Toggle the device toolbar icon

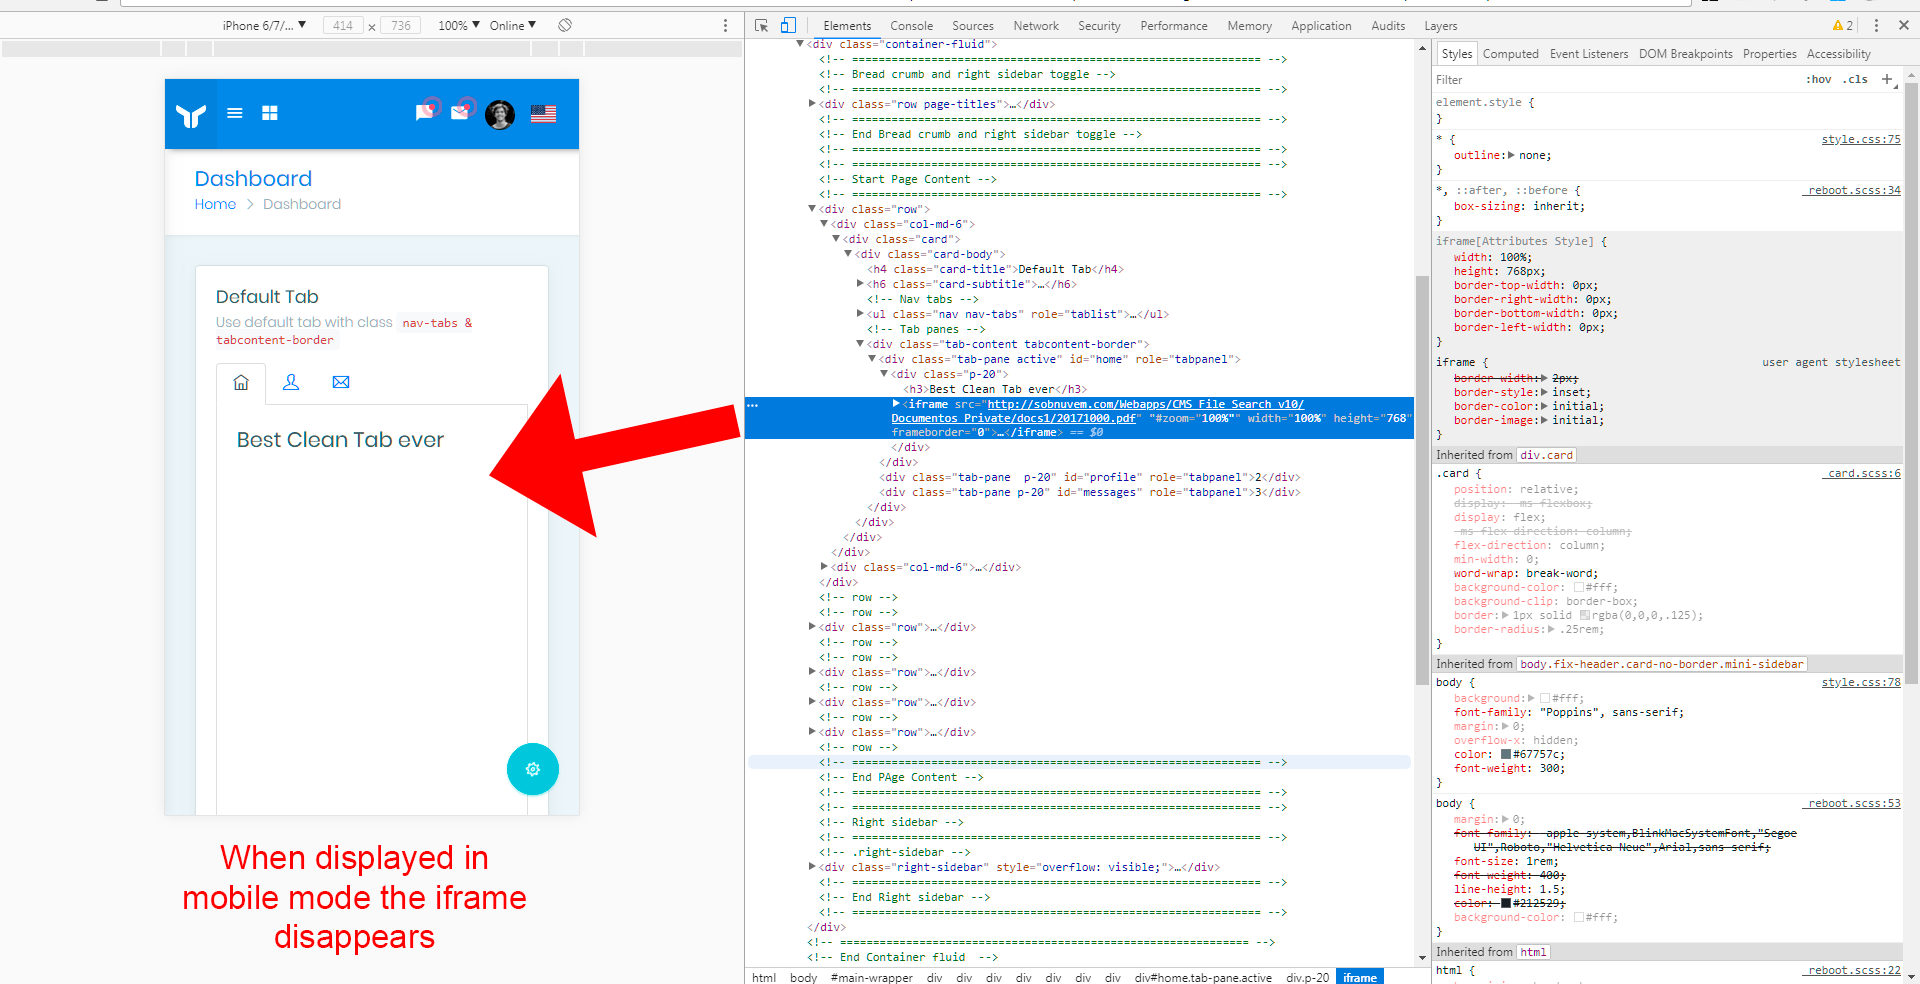[x=788, y=25]
